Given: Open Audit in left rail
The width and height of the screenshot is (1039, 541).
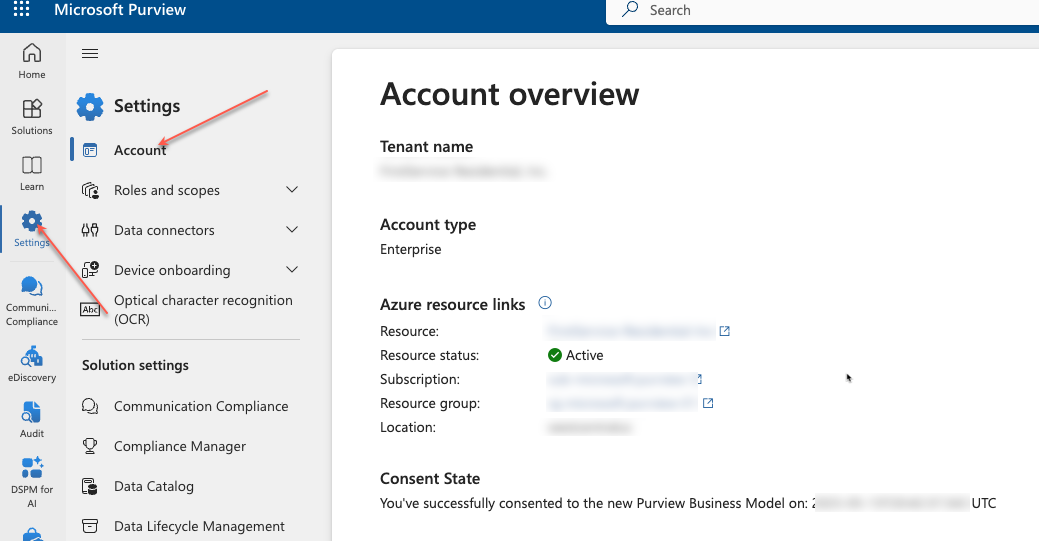Looking at the screenshot, I should pyautogui.click(x=32, y=420).
